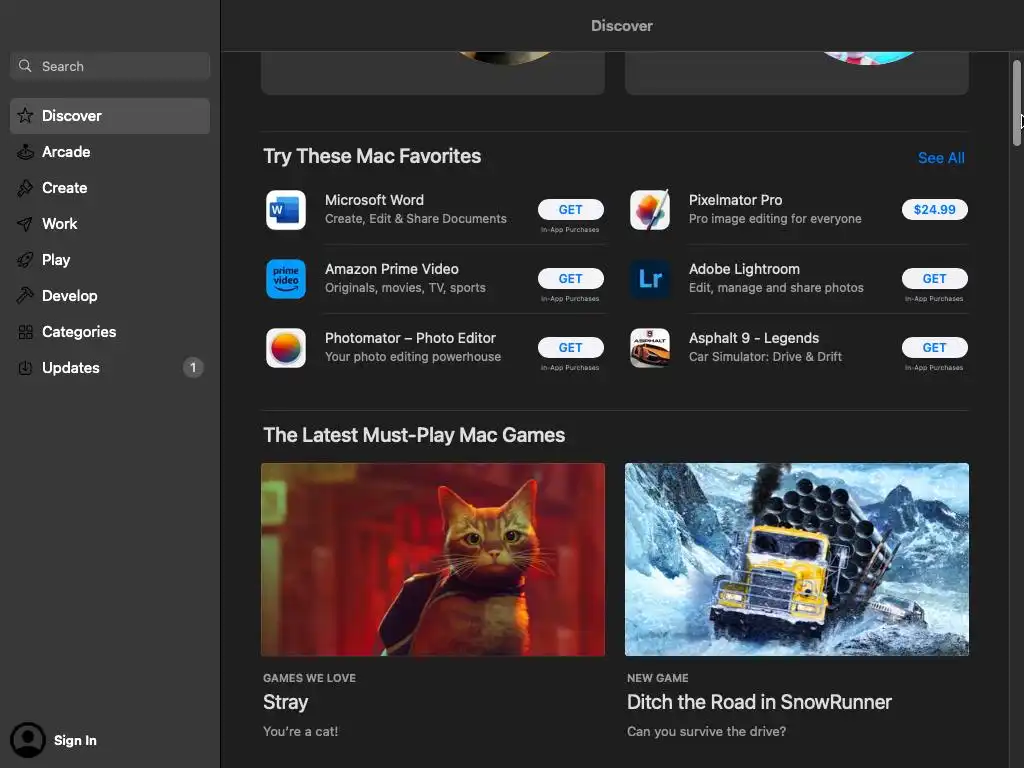Open the Develop section
The image size is (1024, 768).
pos(110,296)
